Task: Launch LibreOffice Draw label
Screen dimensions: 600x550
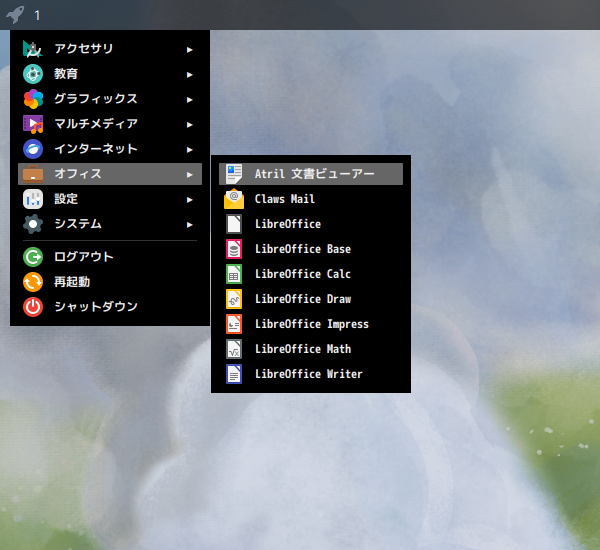Action: tap(303, 299)
